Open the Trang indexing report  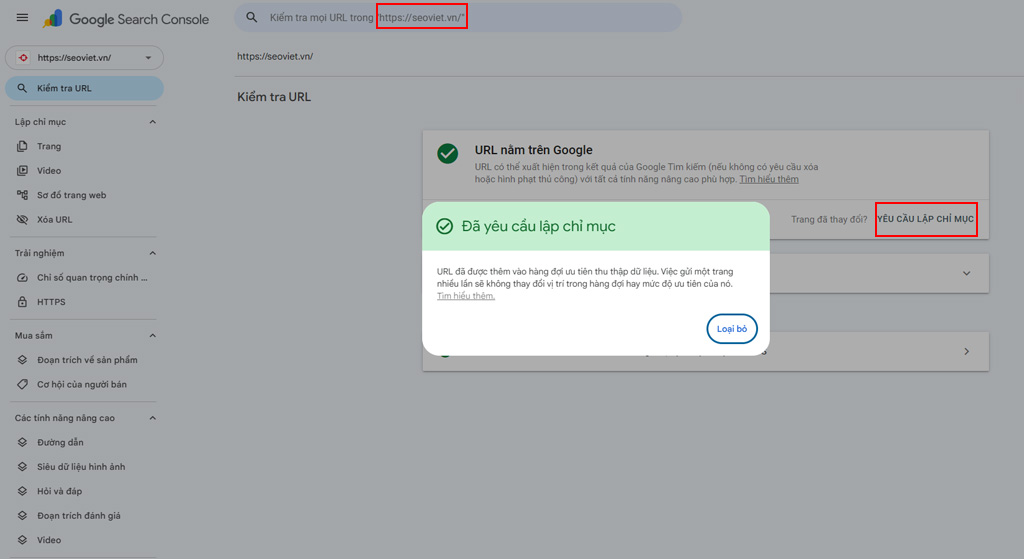49,146
